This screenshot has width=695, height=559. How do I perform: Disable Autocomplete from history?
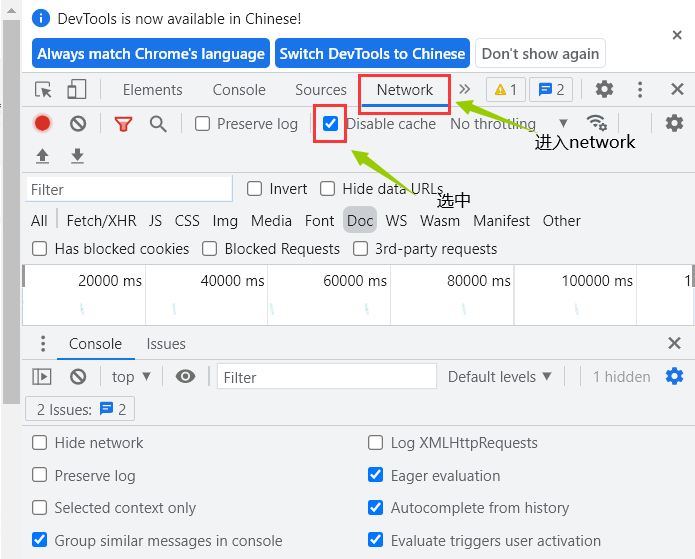coord(375,508)
